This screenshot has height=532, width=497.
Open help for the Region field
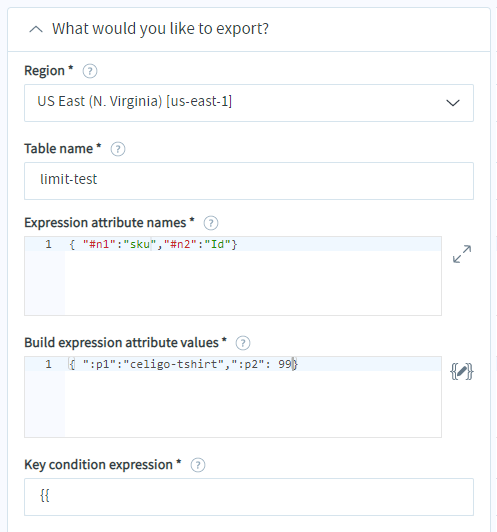[x=90, y=71]
